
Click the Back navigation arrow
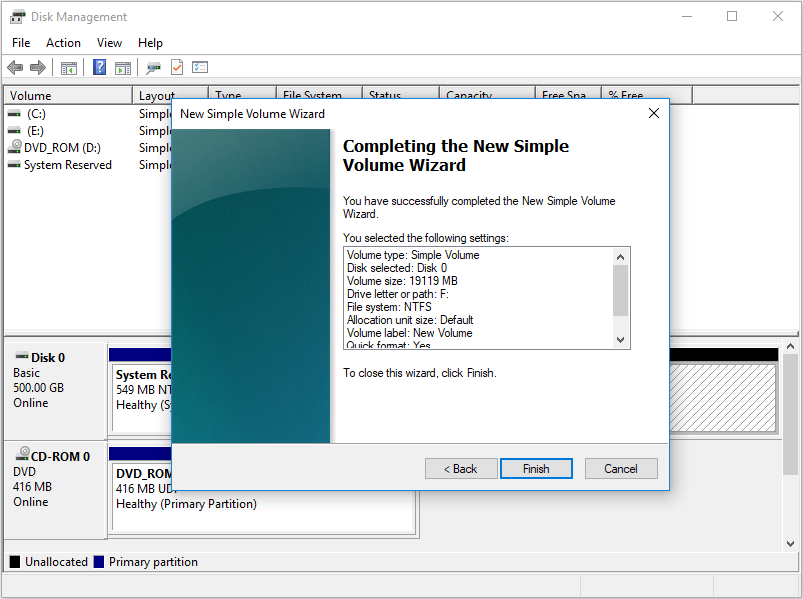pos(14,67)
